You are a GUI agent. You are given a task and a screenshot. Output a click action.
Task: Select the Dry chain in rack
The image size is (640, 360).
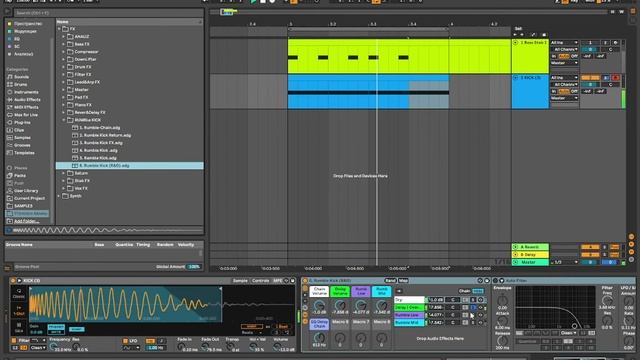[409, 300]
